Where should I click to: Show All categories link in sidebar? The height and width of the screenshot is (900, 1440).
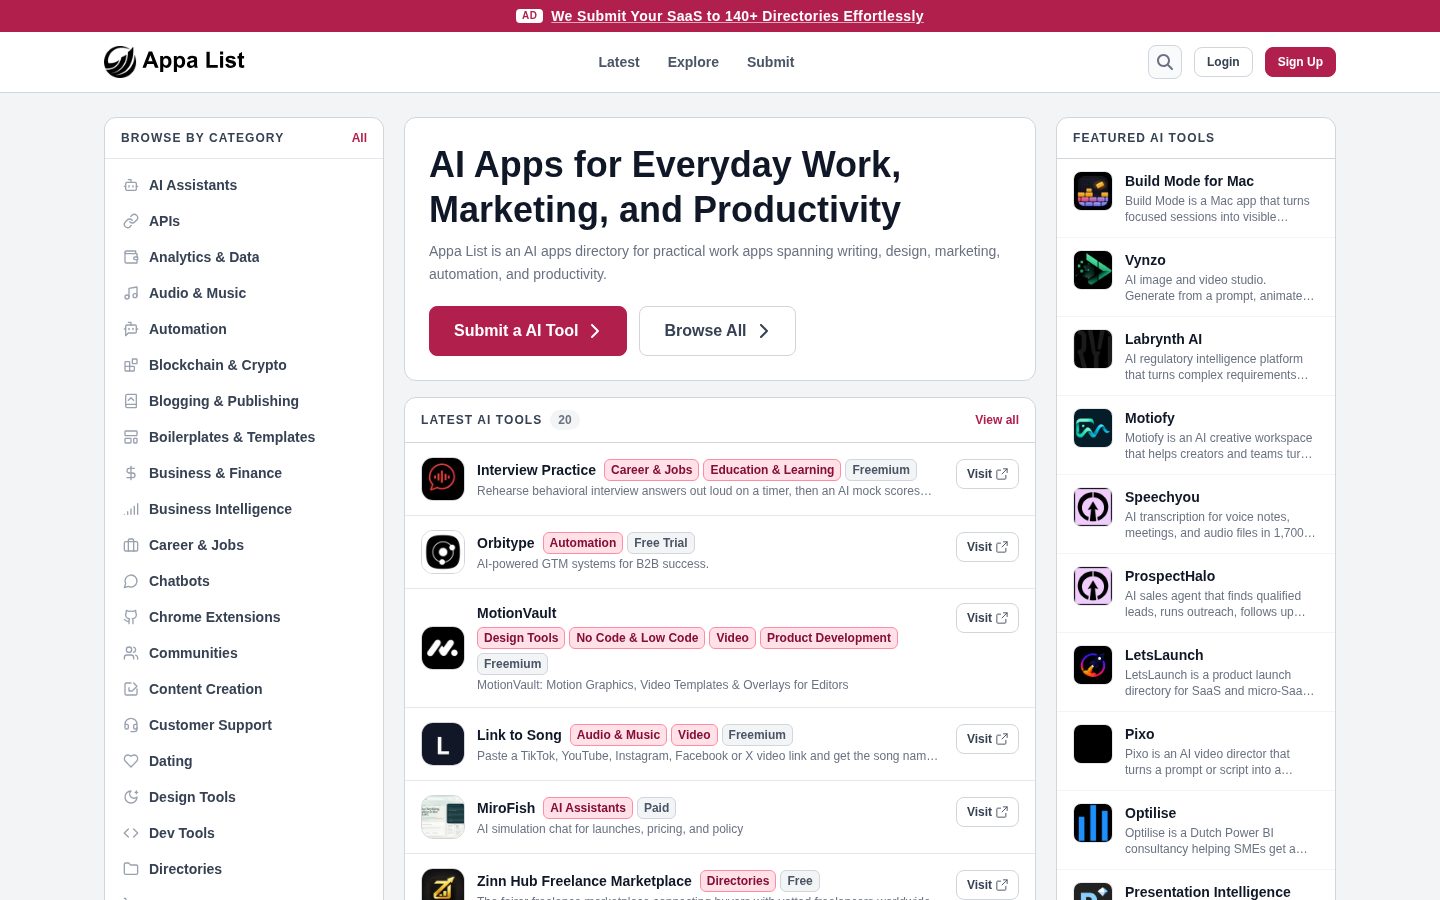coord(359,138)
